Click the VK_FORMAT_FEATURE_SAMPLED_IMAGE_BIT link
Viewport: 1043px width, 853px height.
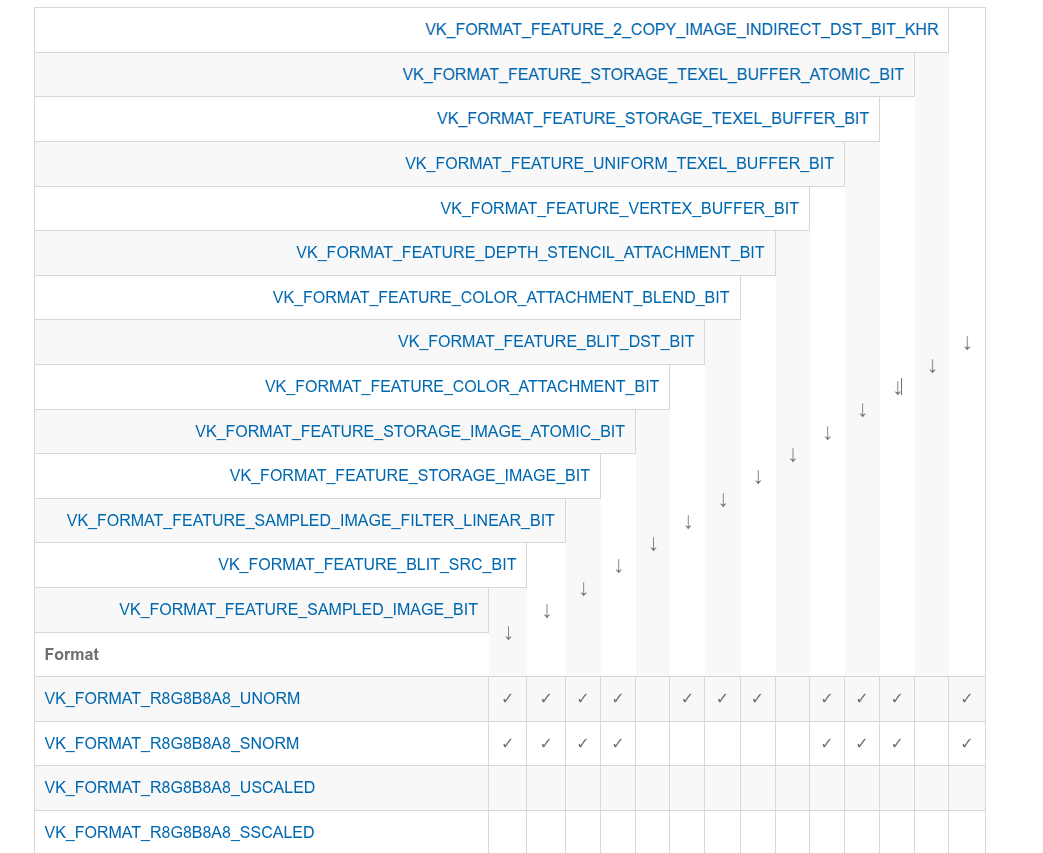point(299,609)
